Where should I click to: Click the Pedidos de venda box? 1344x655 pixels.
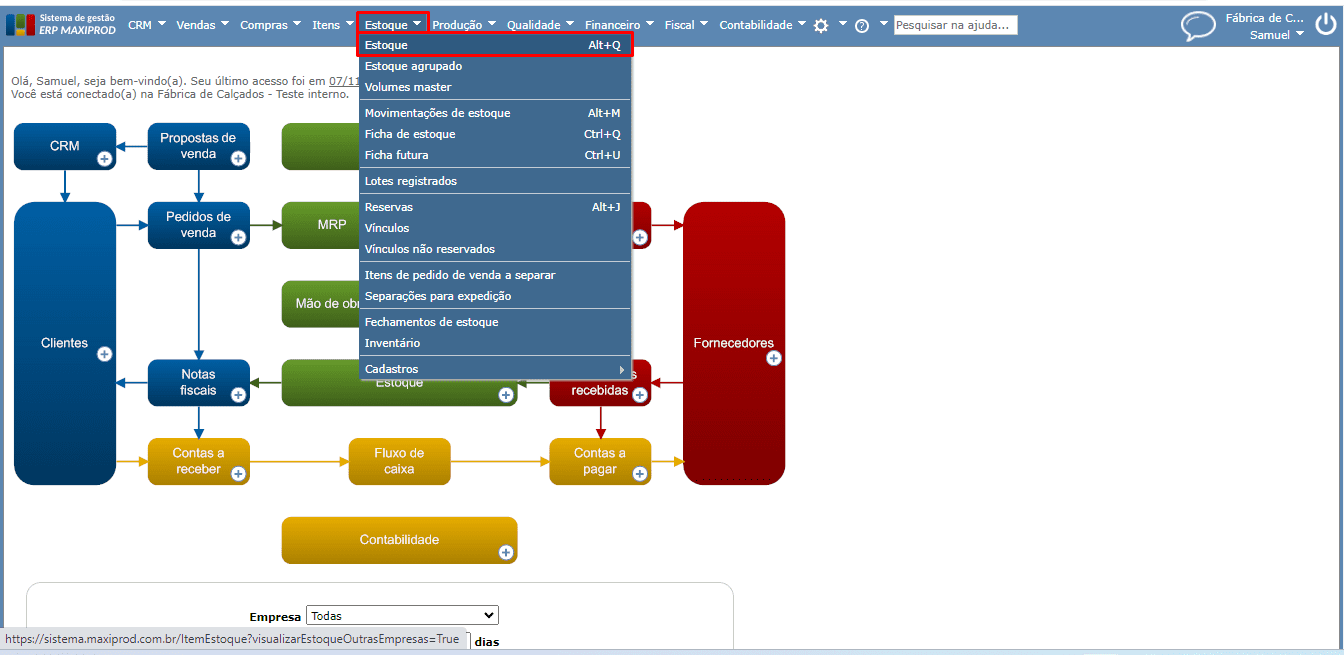coord(198,225)
